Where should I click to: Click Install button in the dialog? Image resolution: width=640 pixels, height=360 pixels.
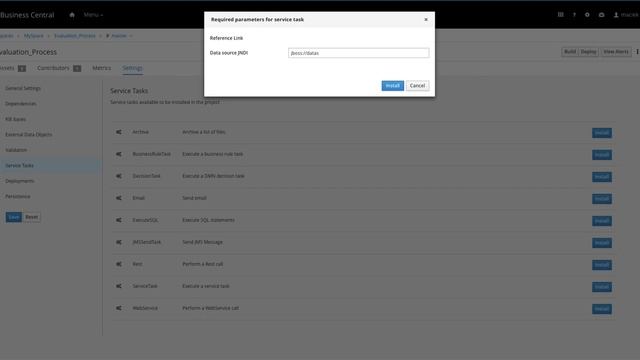[x=392, y=86]
